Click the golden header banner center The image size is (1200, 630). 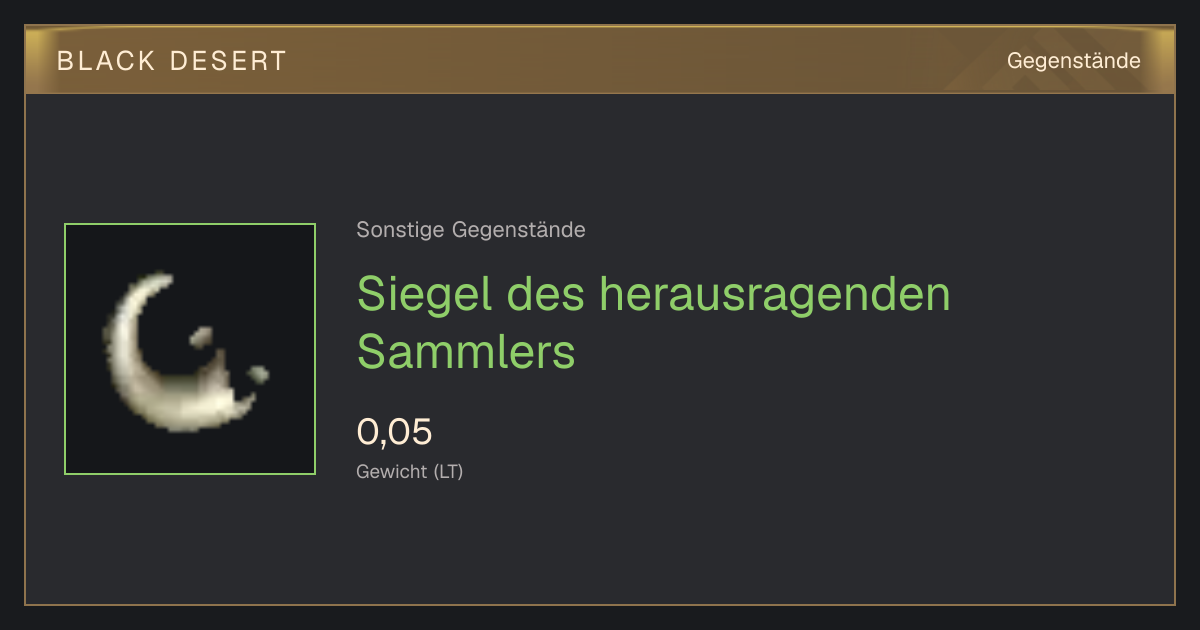coord(600,60)
